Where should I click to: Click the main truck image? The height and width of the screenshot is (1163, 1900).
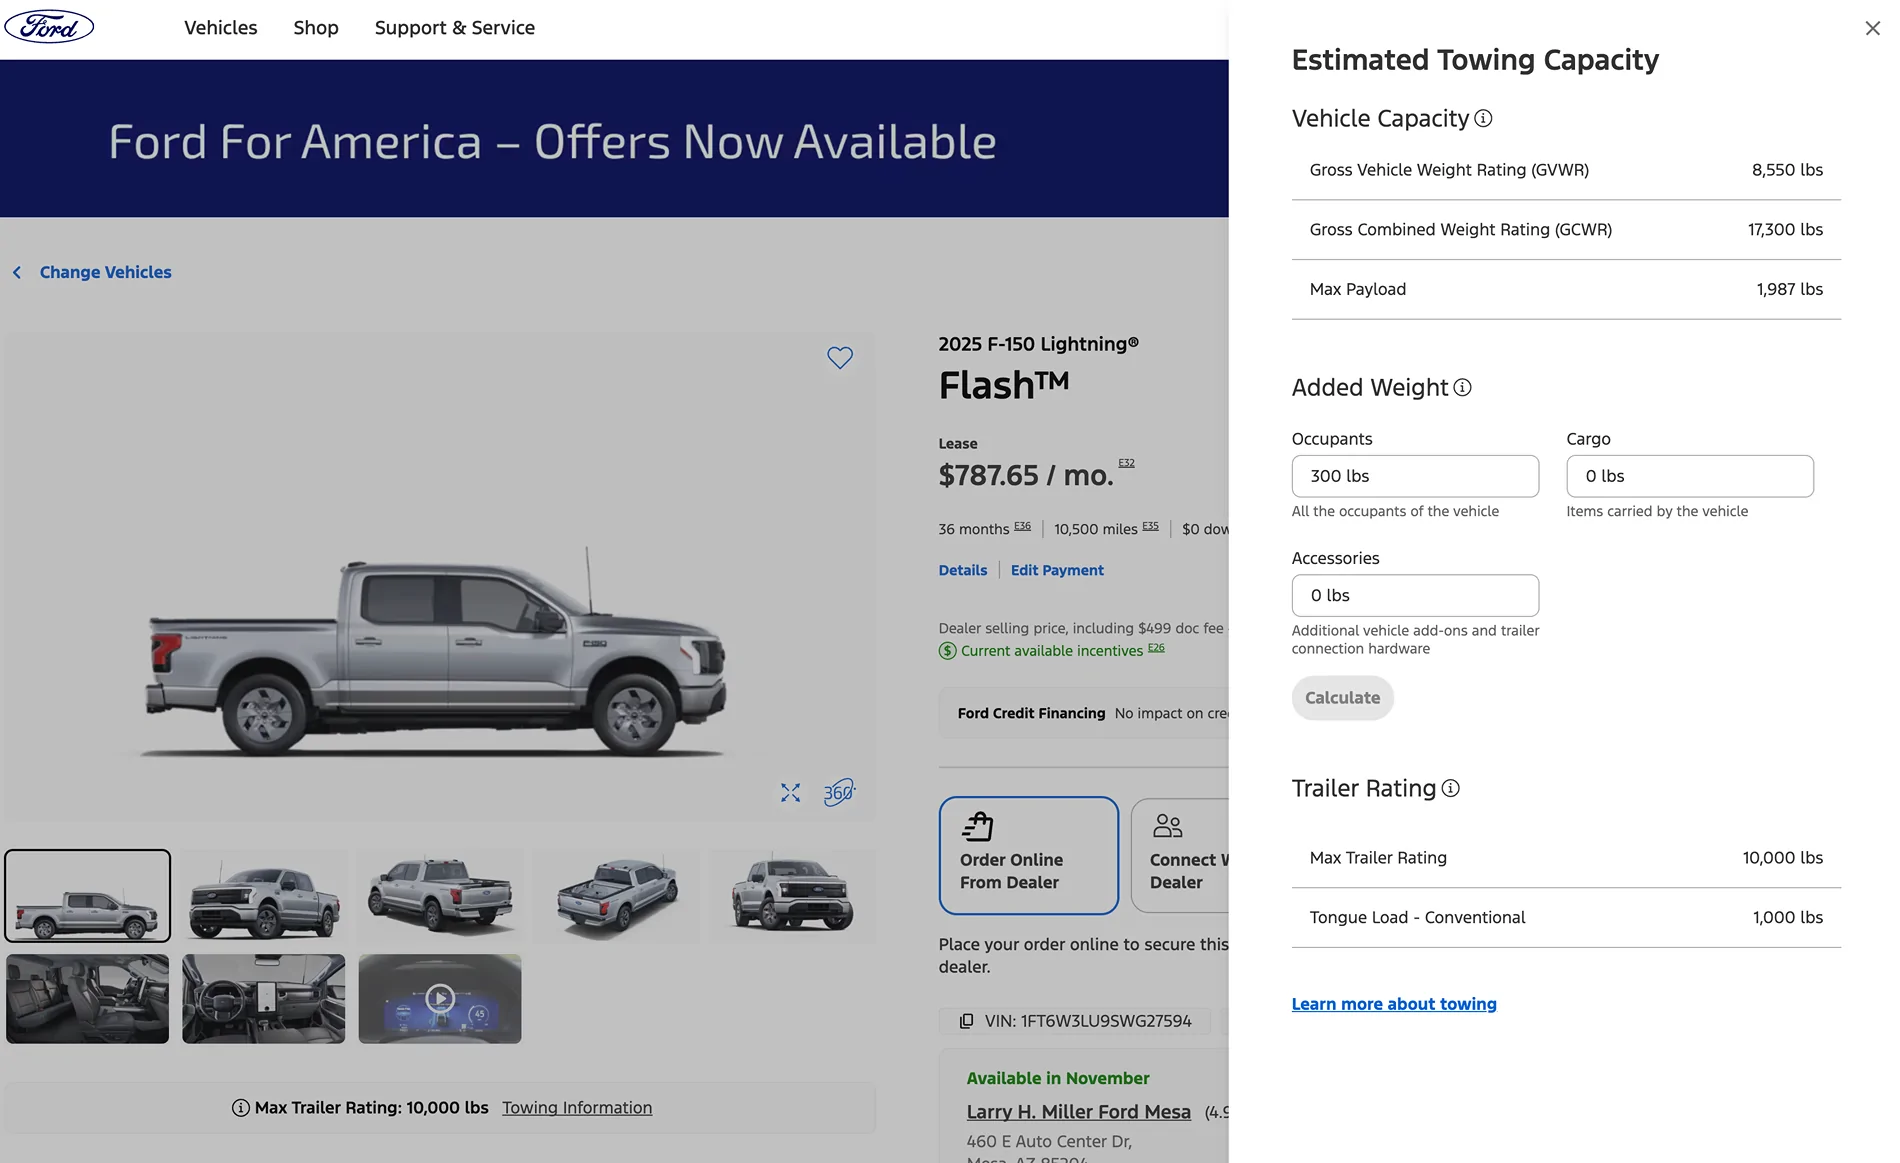click(438, 577)
